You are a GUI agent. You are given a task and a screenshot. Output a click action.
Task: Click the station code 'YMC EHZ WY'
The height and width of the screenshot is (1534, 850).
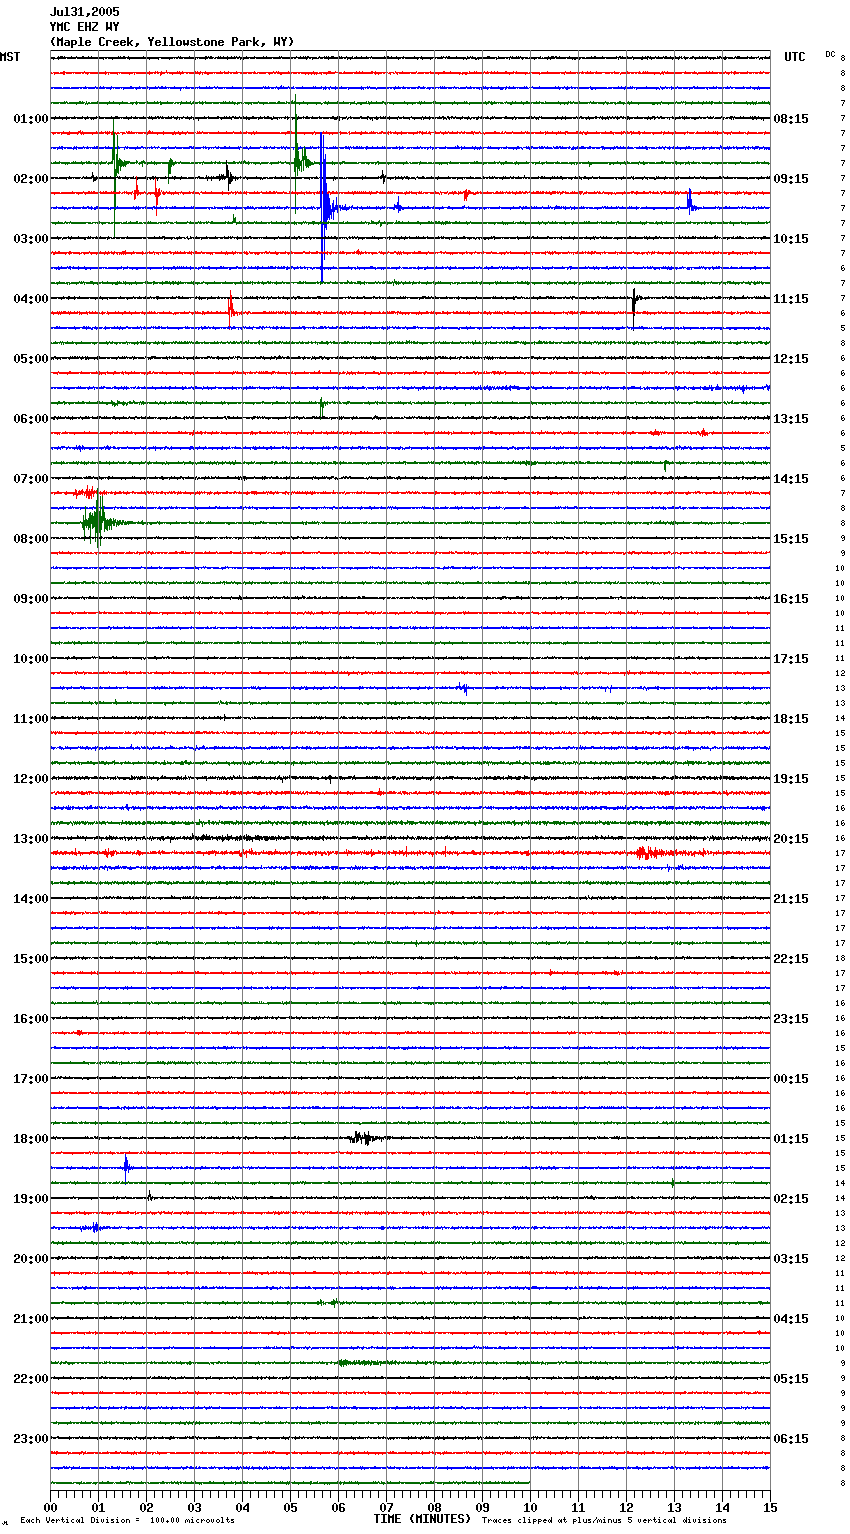pos(85,27)
